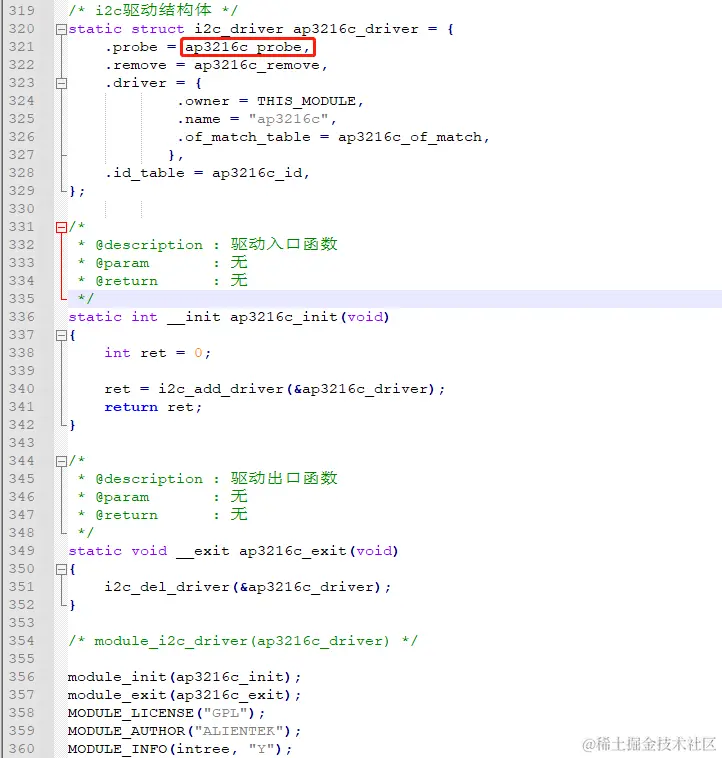Click the i2c驱动结构体 comment on line 319
The width and height of the screenshot is (722, 758).
tap(154, 10)
